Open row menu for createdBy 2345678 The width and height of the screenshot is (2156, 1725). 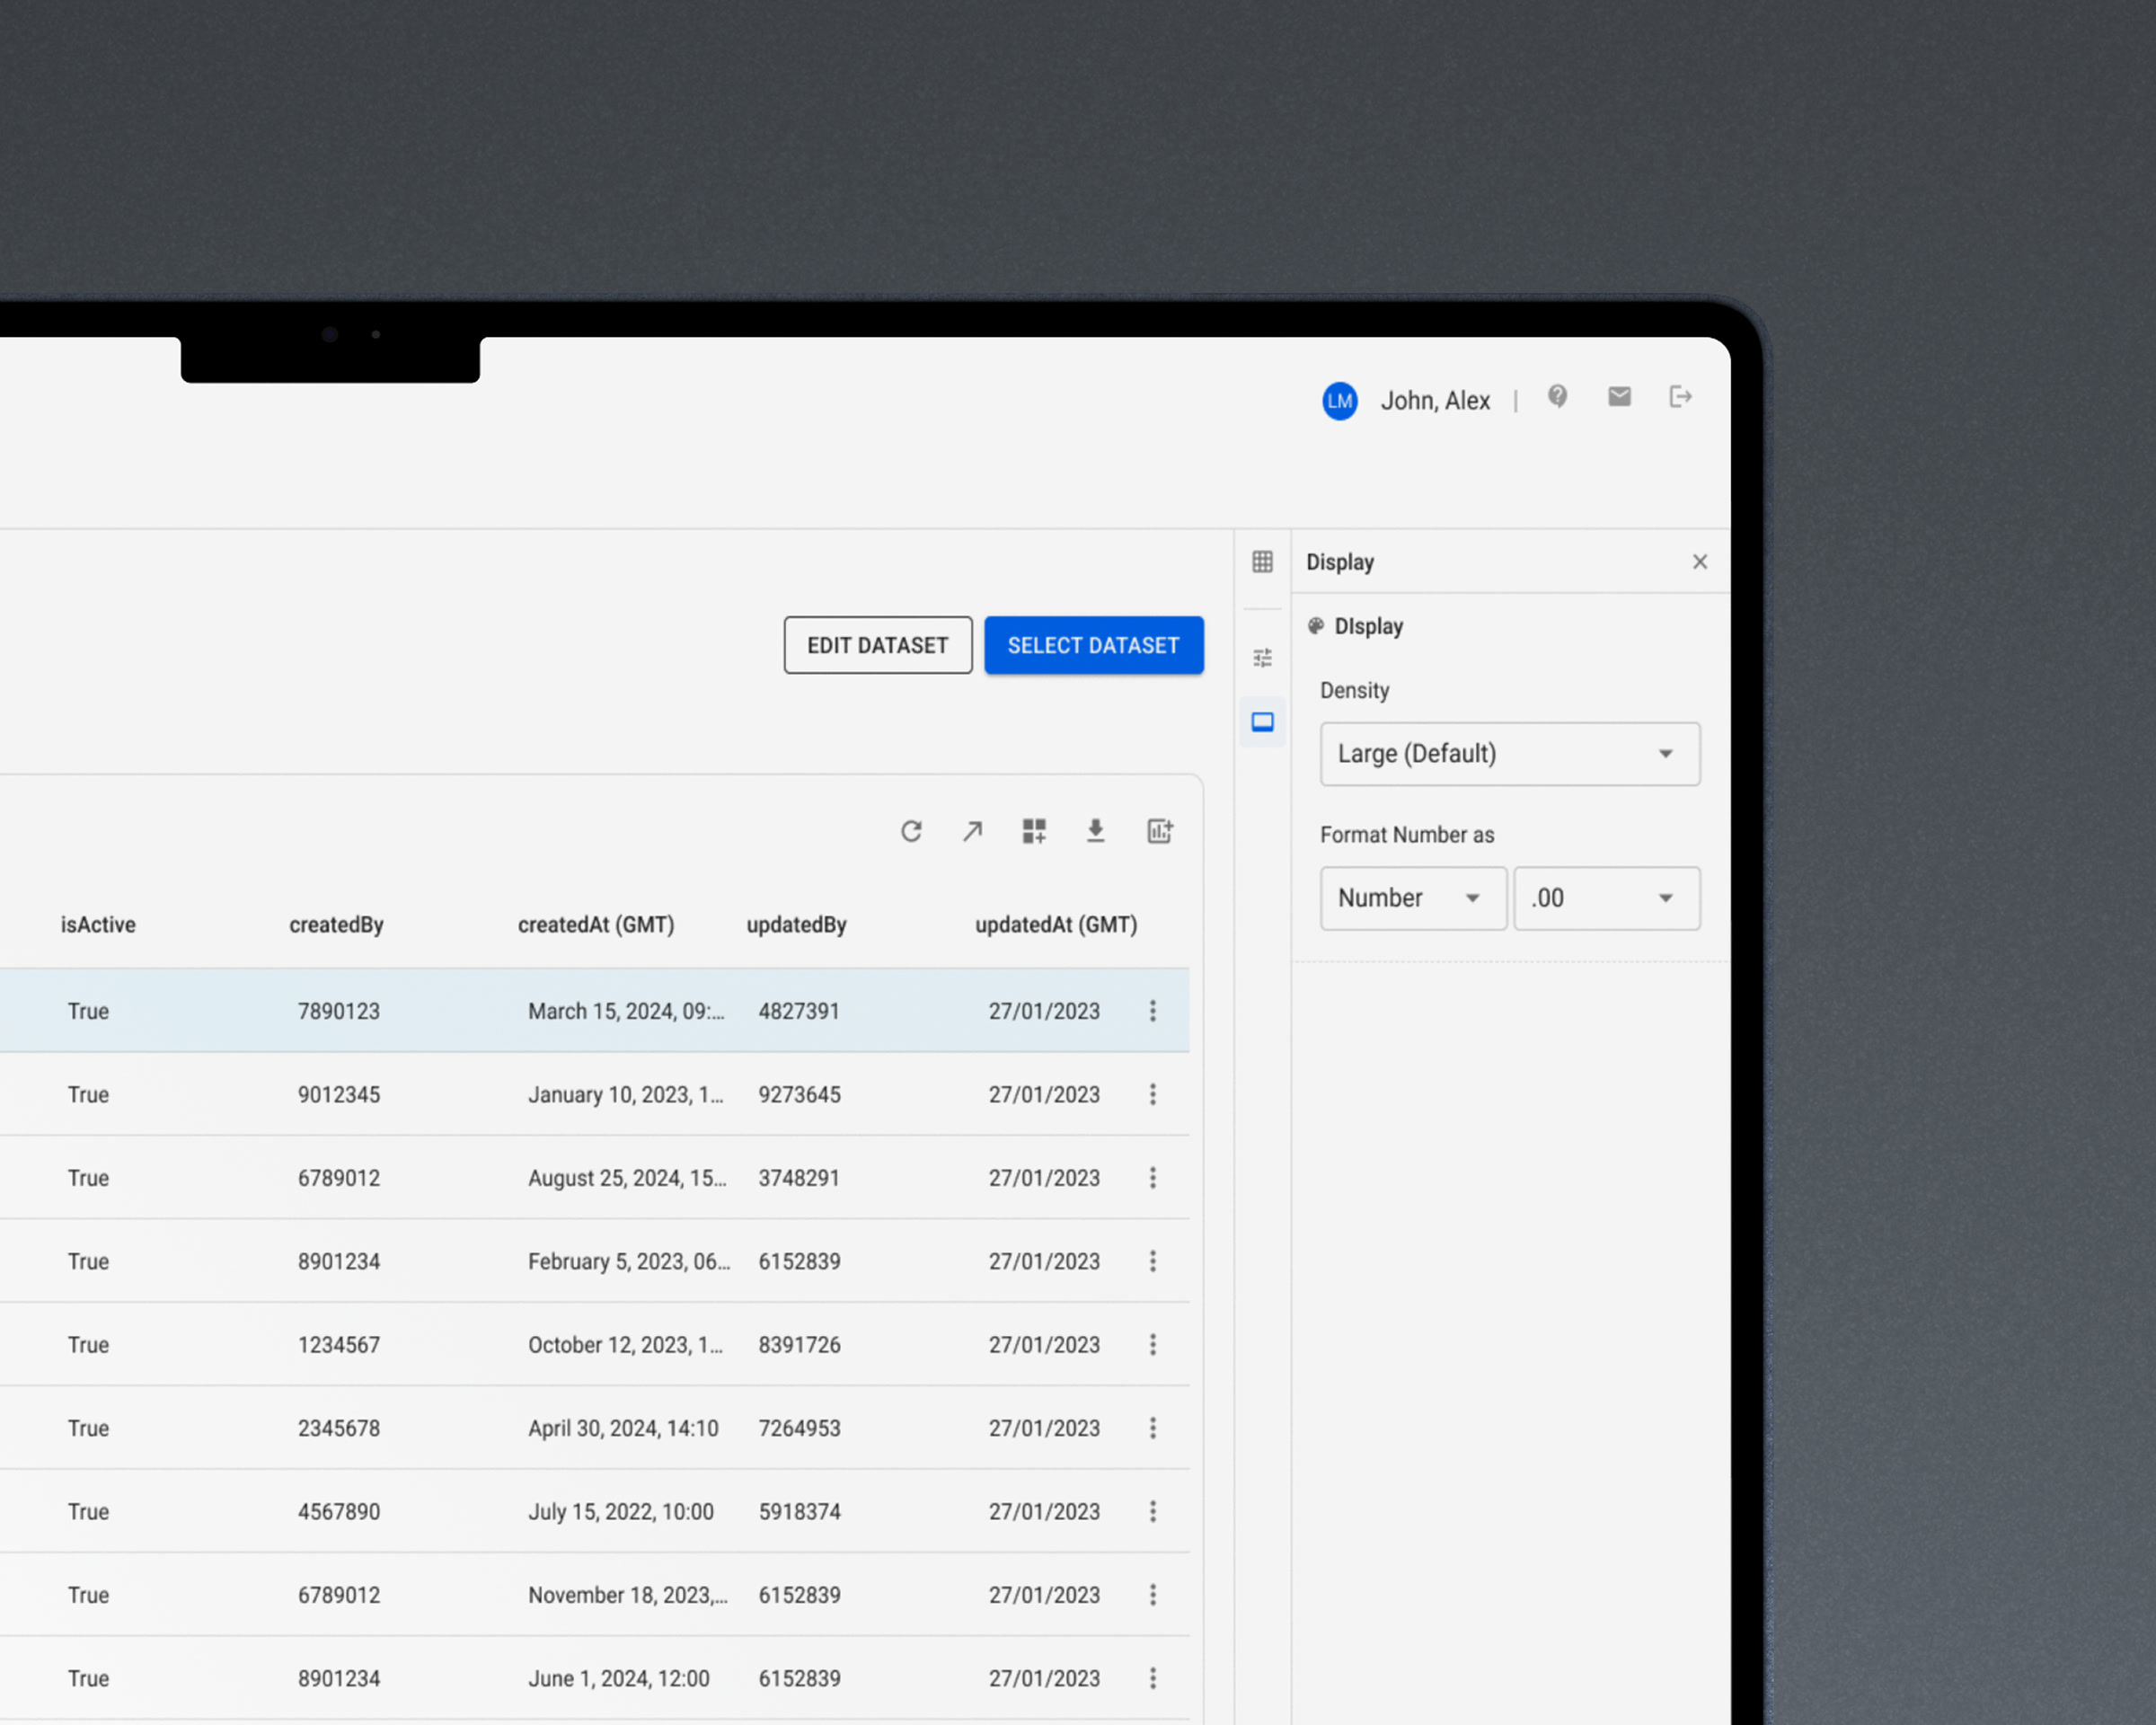click(x=1153, y=1429)
